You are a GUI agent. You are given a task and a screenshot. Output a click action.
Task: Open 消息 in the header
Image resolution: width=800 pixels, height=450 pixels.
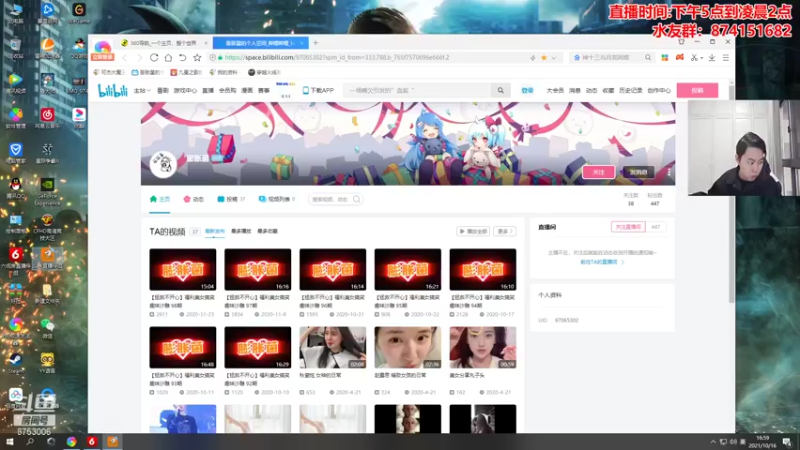tap(574, 90)
